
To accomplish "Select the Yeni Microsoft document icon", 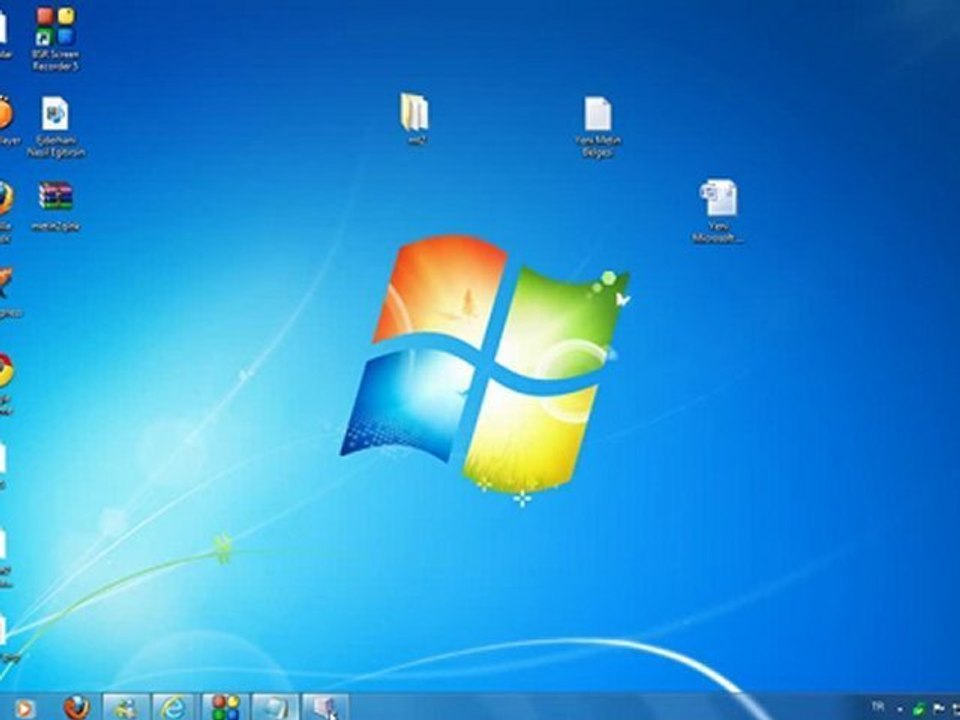I will (718, 211).
